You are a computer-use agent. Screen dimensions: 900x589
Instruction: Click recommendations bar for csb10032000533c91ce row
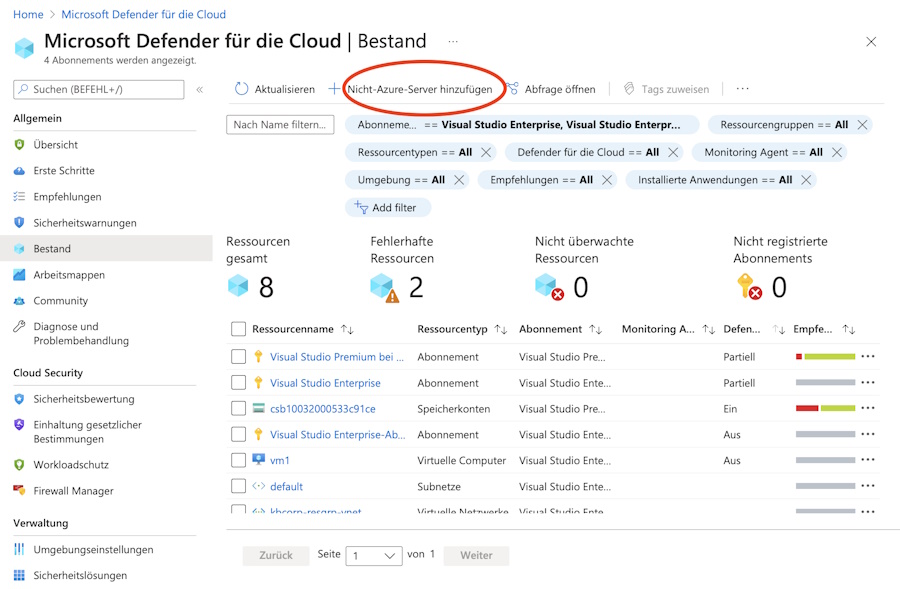[x=825, y=408]
